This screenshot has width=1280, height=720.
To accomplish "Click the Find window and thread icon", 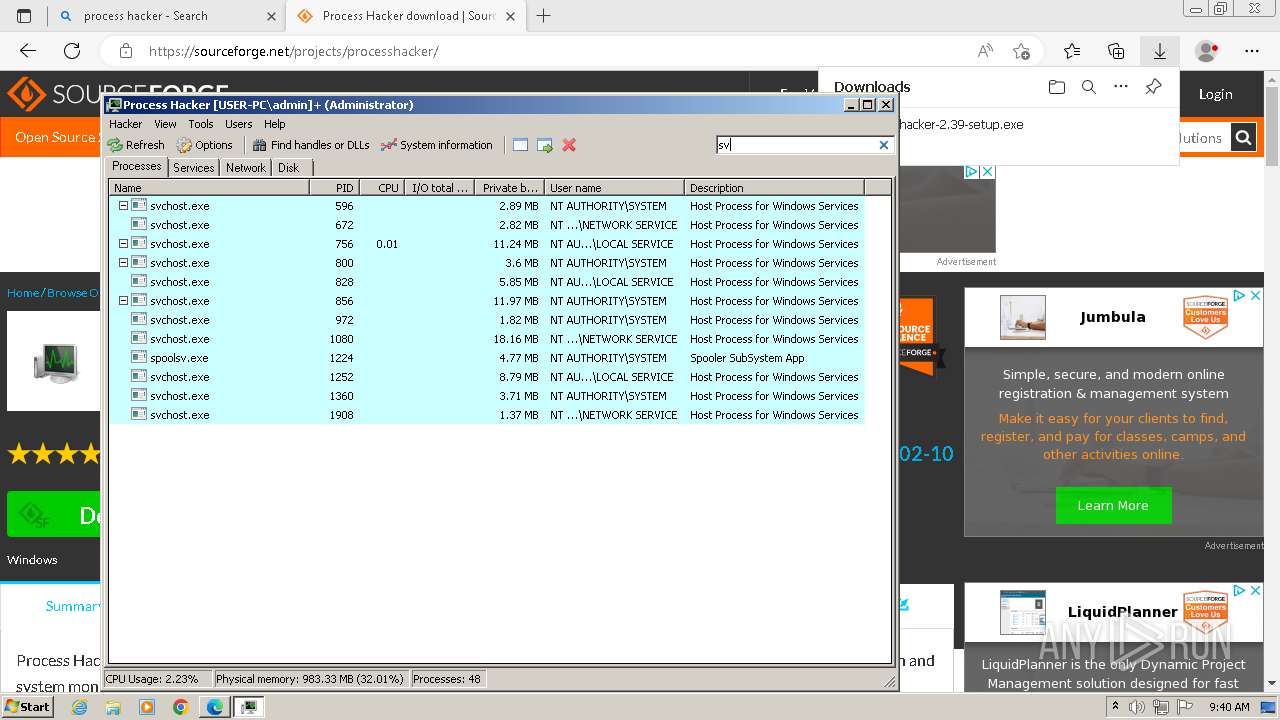I will [545, 145].
